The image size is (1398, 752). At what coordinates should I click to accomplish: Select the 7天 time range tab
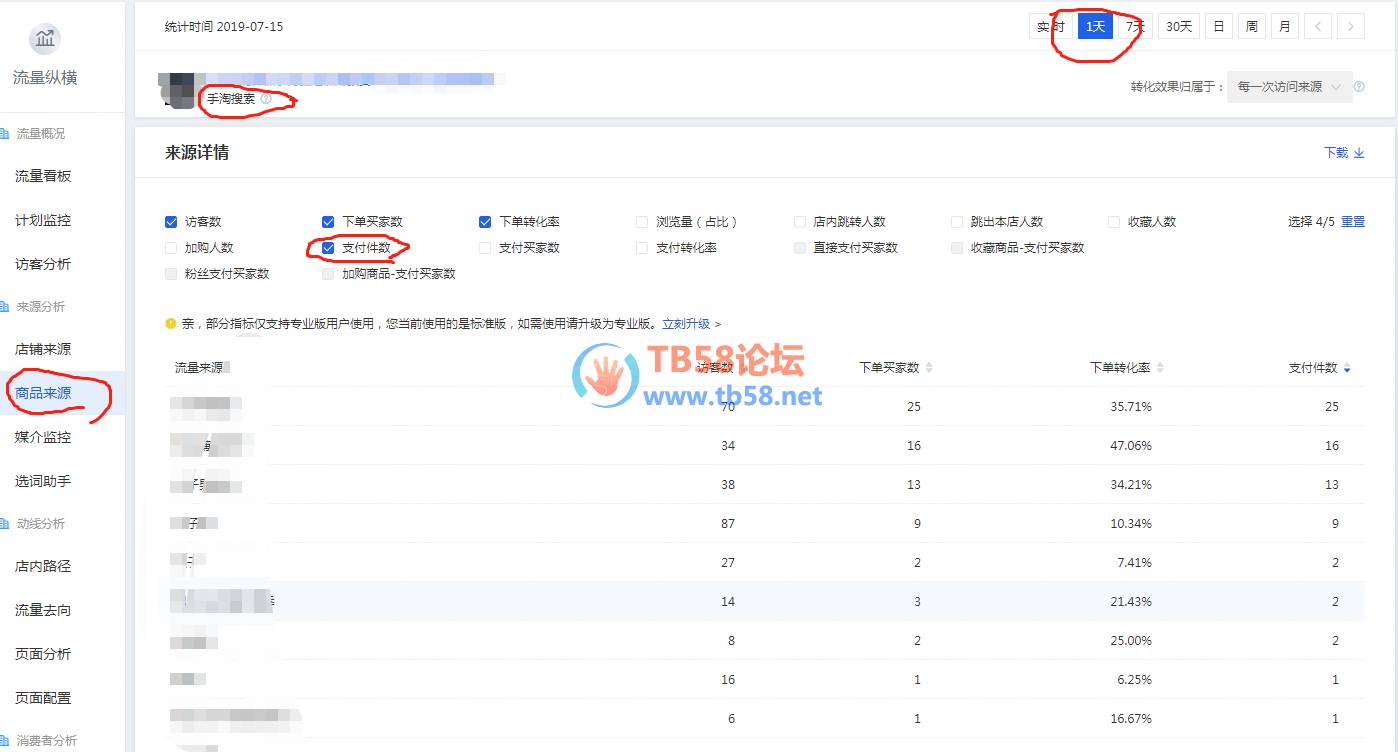1135,27
